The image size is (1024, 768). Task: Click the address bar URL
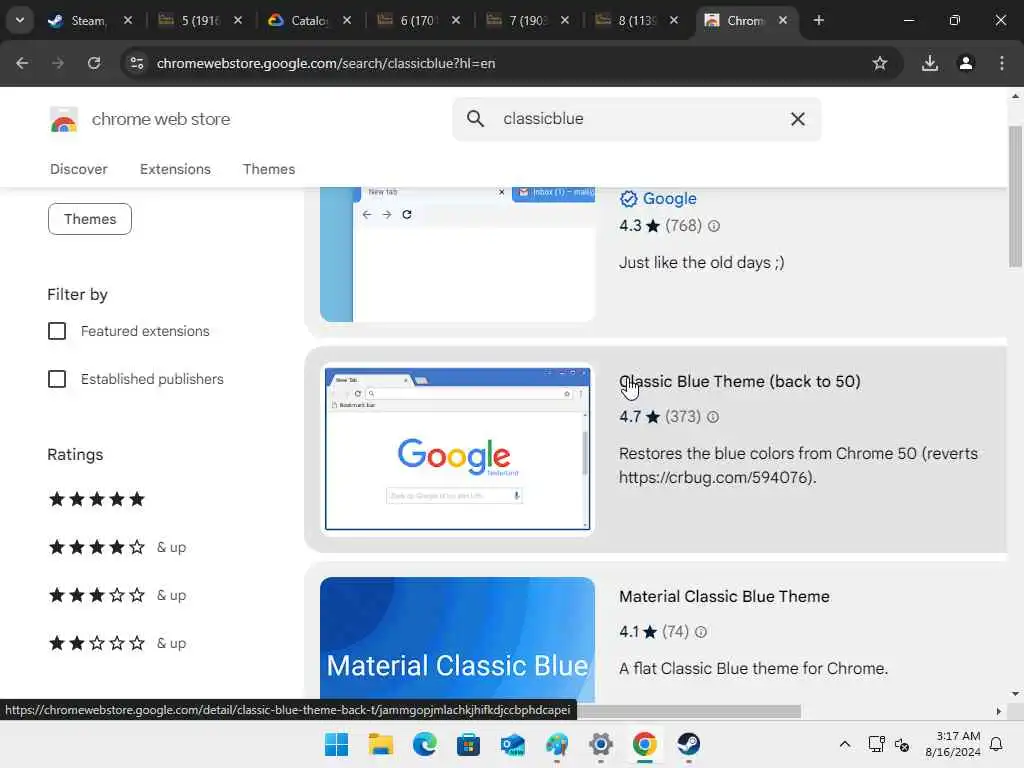tap(326, 63)
